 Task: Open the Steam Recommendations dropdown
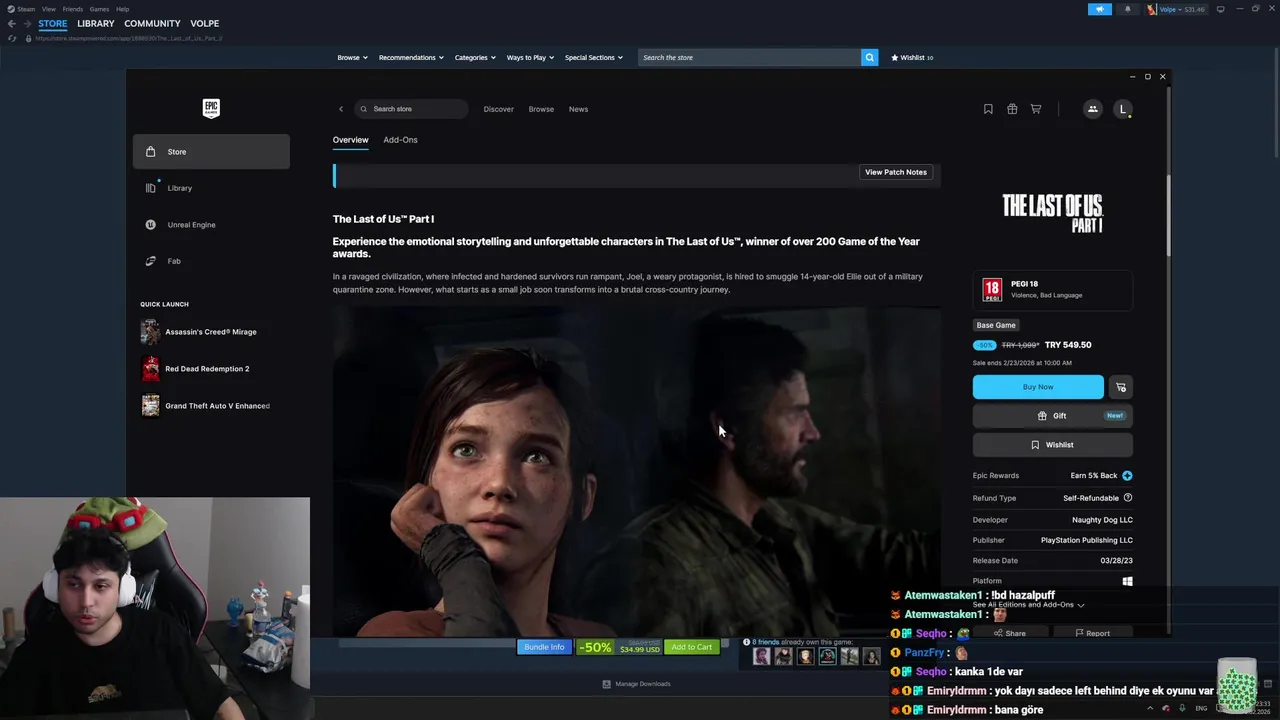pyautogui.click(x=411, y=58)
